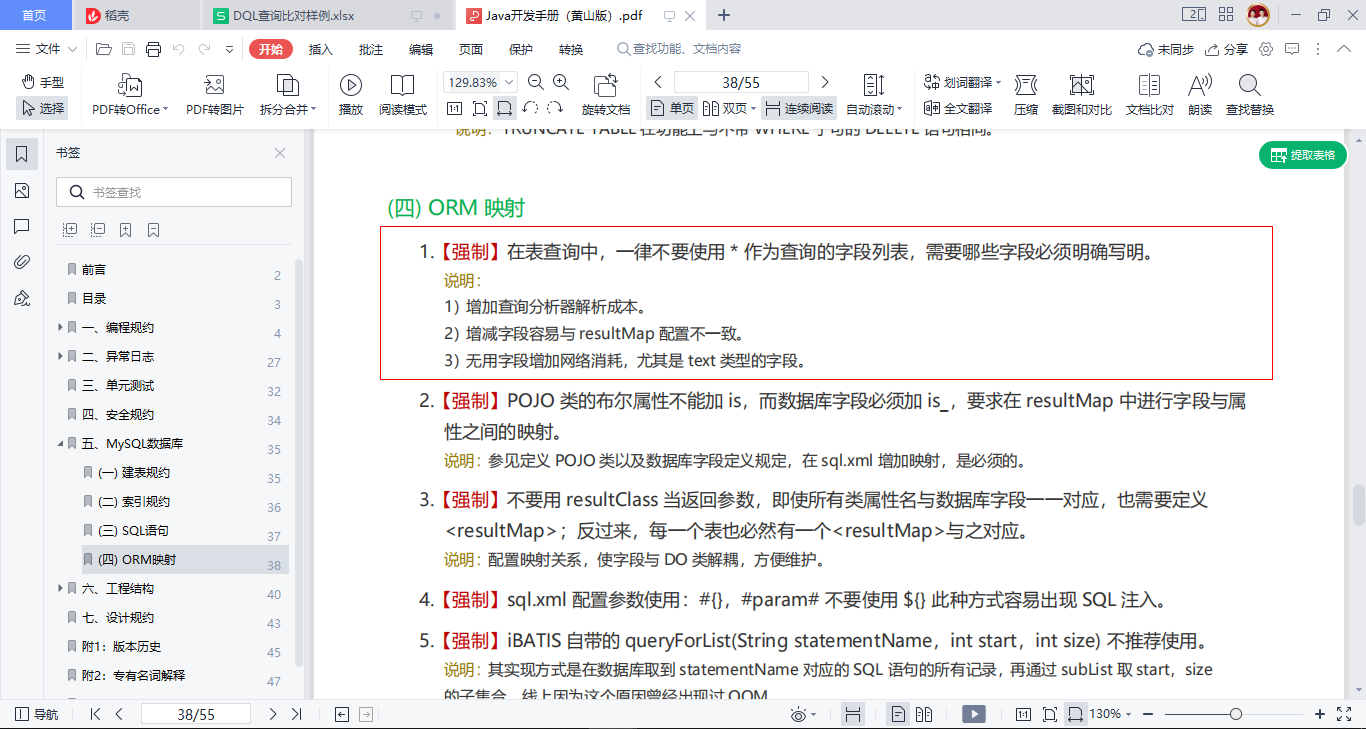Expand the 一、编程规约 bookmark
Viewport: 1366px width, 729px height.
[x=61, y=328]
